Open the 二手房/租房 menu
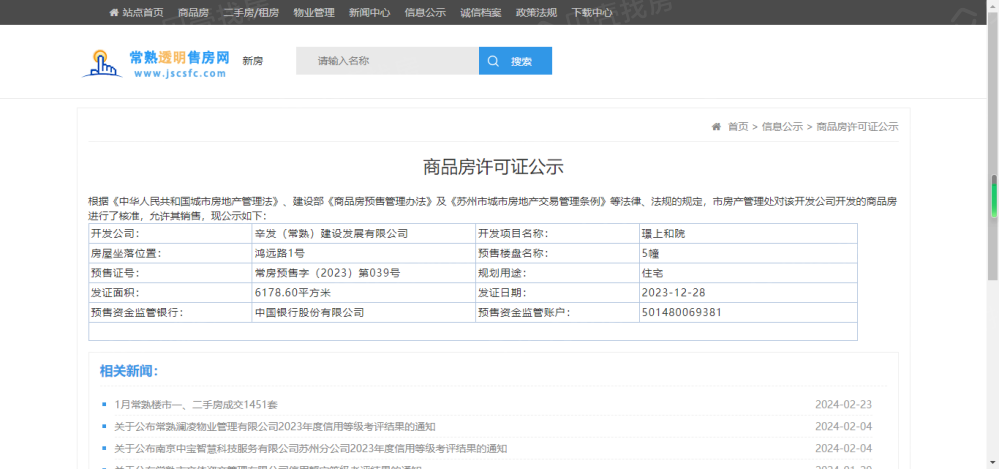Image resolution: width=999 pixels, height=469 pixels. [x=251, y=13]
